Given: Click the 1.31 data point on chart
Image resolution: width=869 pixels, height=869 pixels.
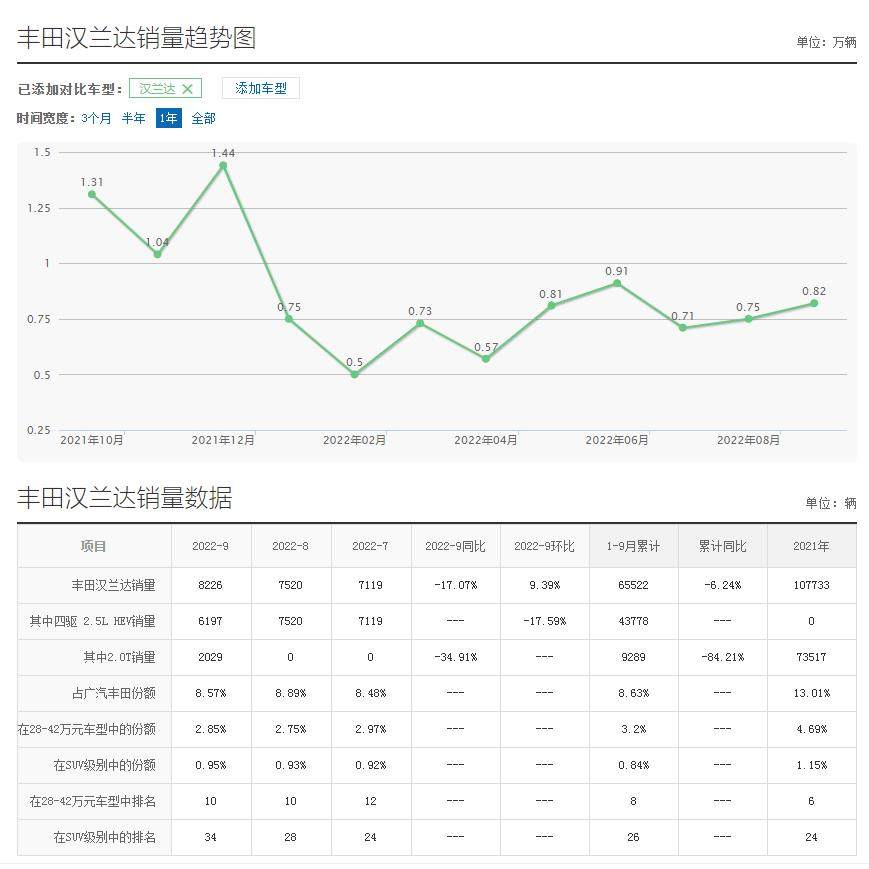Looking at the screenshot, I should (x=92, y=194).
